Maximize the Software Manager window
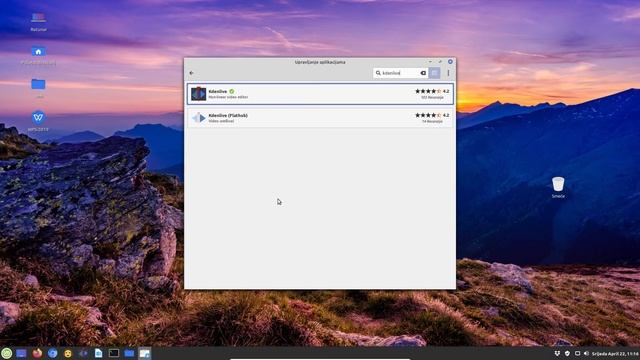 coord(440,62)
